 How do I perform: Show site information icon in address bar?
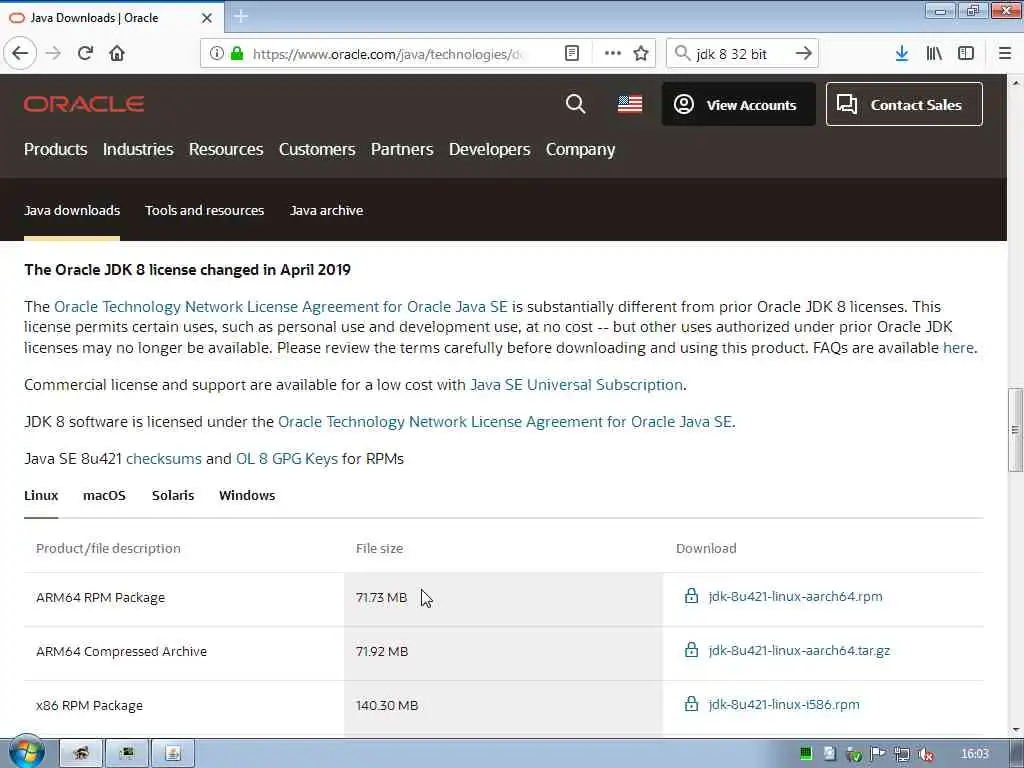point(217,54)
